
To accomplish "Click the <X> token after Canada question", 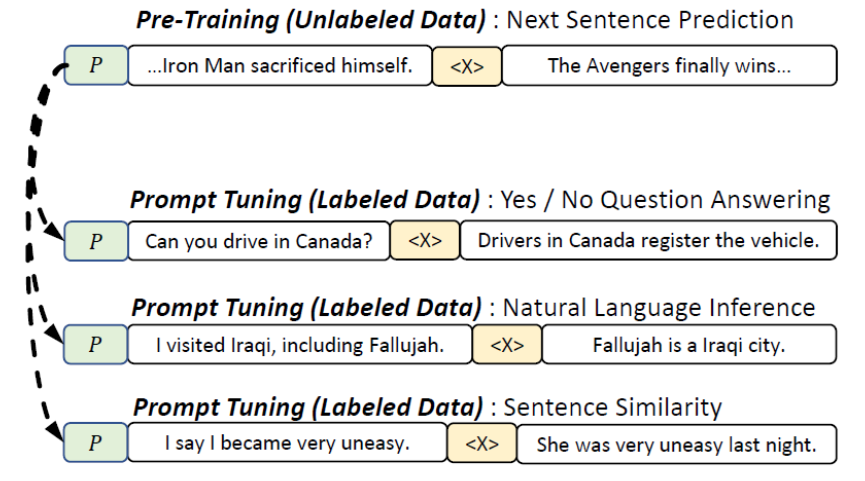I will pyautogui.click(x=425, y=240).
